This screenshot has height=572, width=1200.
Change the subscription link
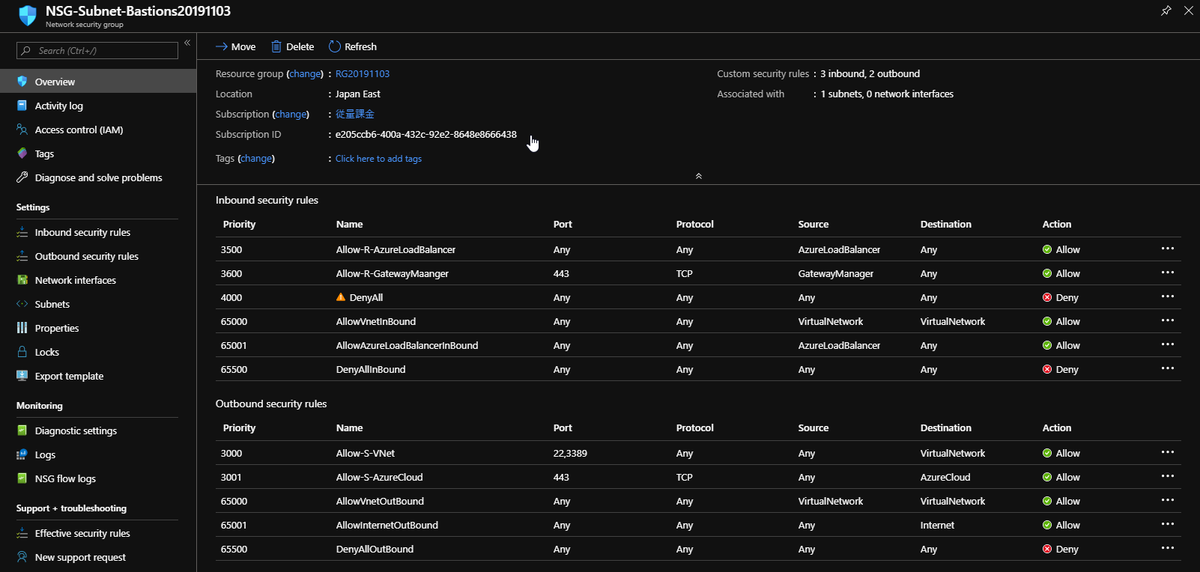[x=291, y=114]
